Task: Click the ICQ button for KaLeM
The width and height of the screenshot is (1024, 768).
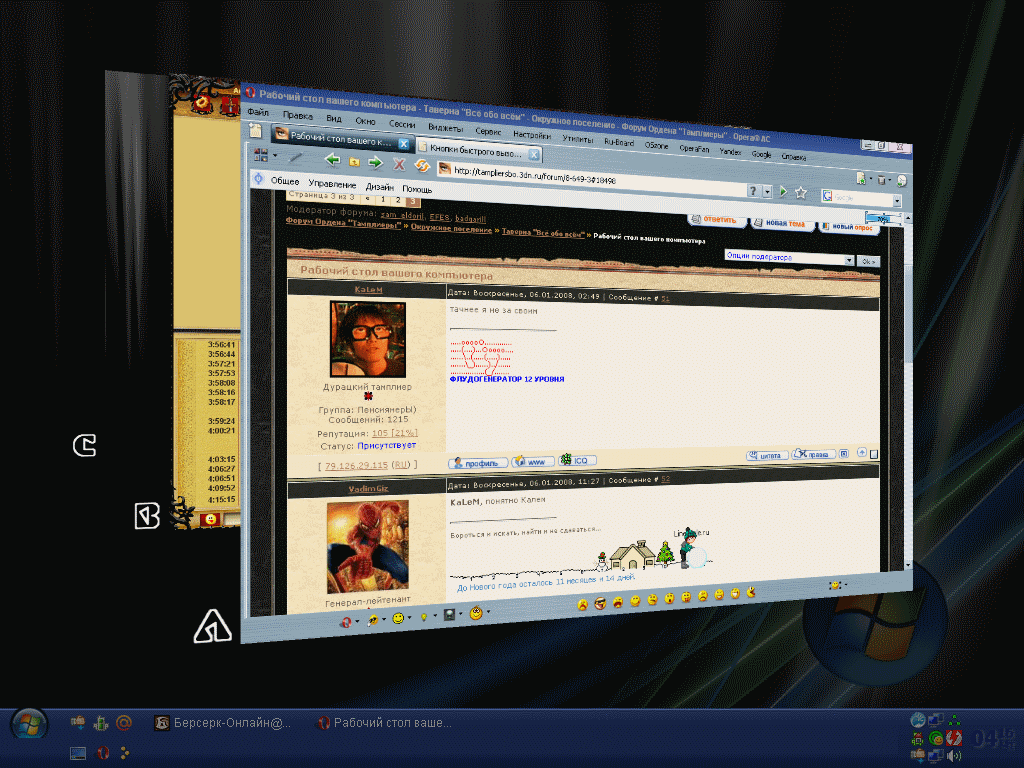Action: point(577,460)
